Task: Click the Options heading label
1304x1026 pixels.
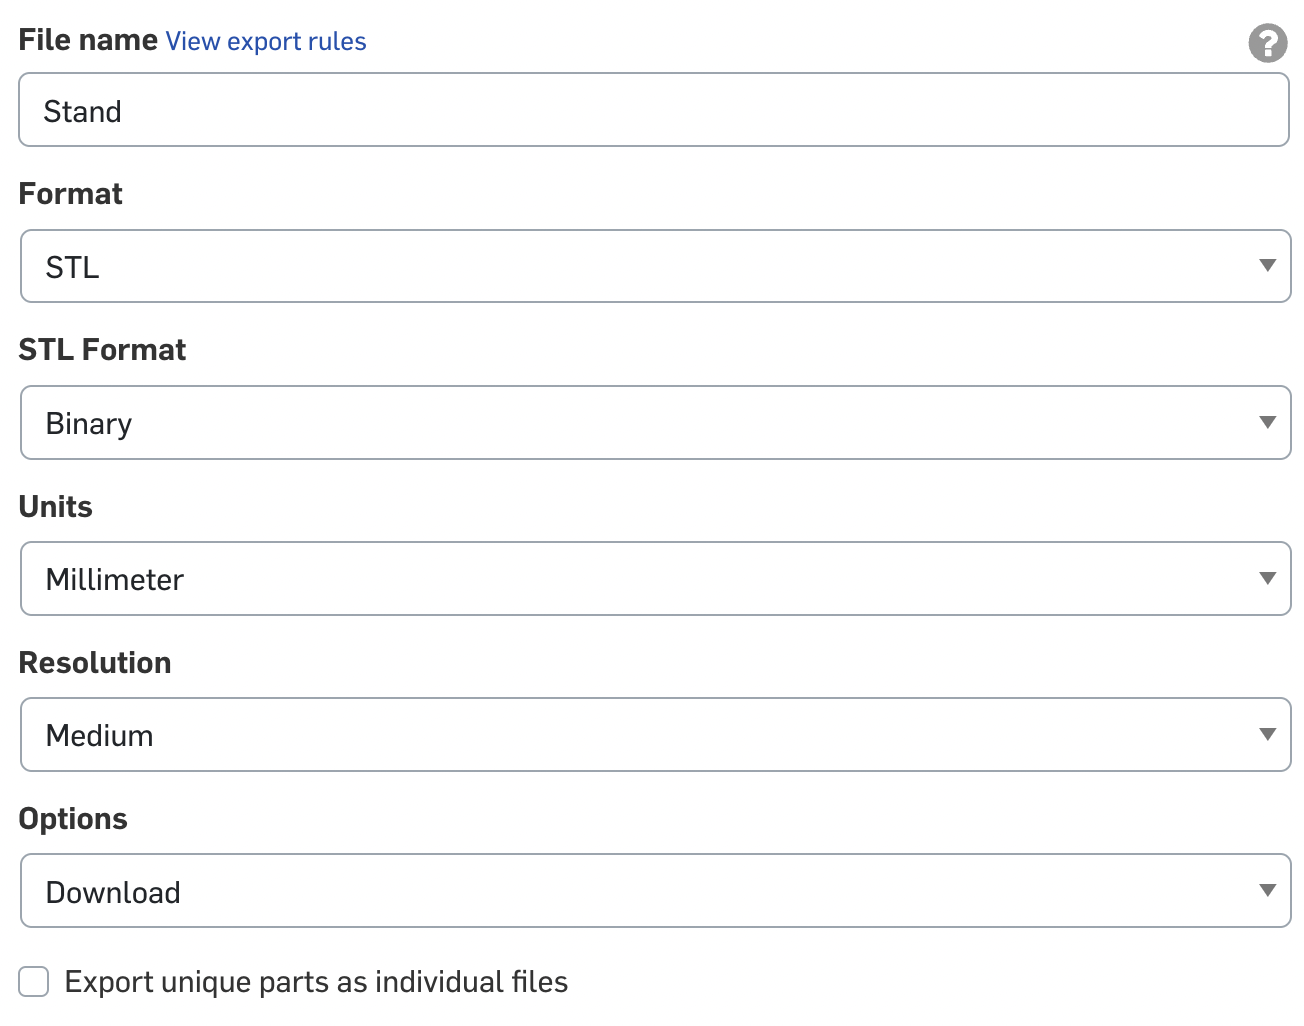Action: click(73, 819)
